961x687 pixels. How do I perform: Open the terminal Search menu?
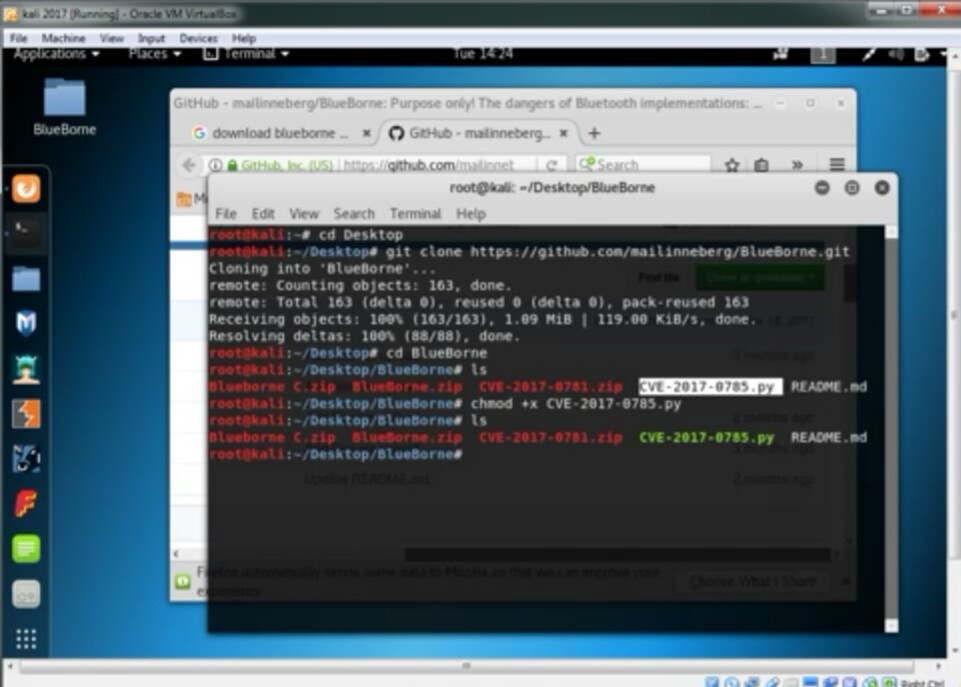[354, 214]
